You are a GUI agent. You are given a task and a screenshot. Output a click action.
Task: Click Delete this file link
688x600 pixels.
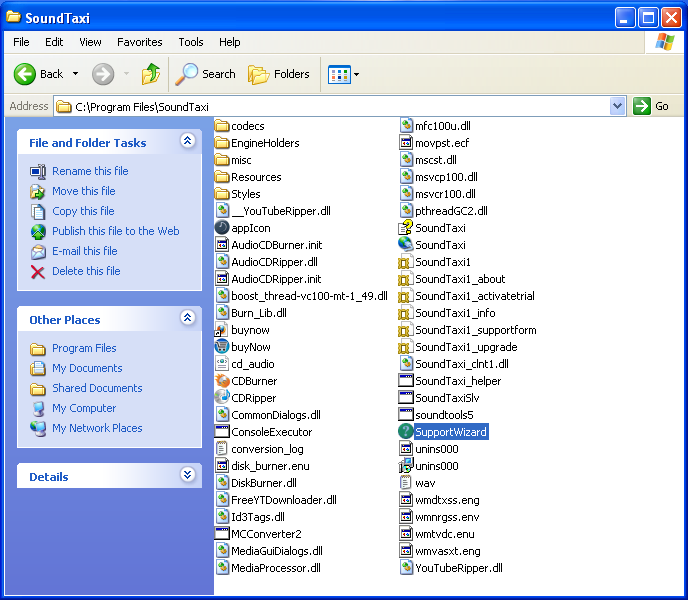(86, 271)
